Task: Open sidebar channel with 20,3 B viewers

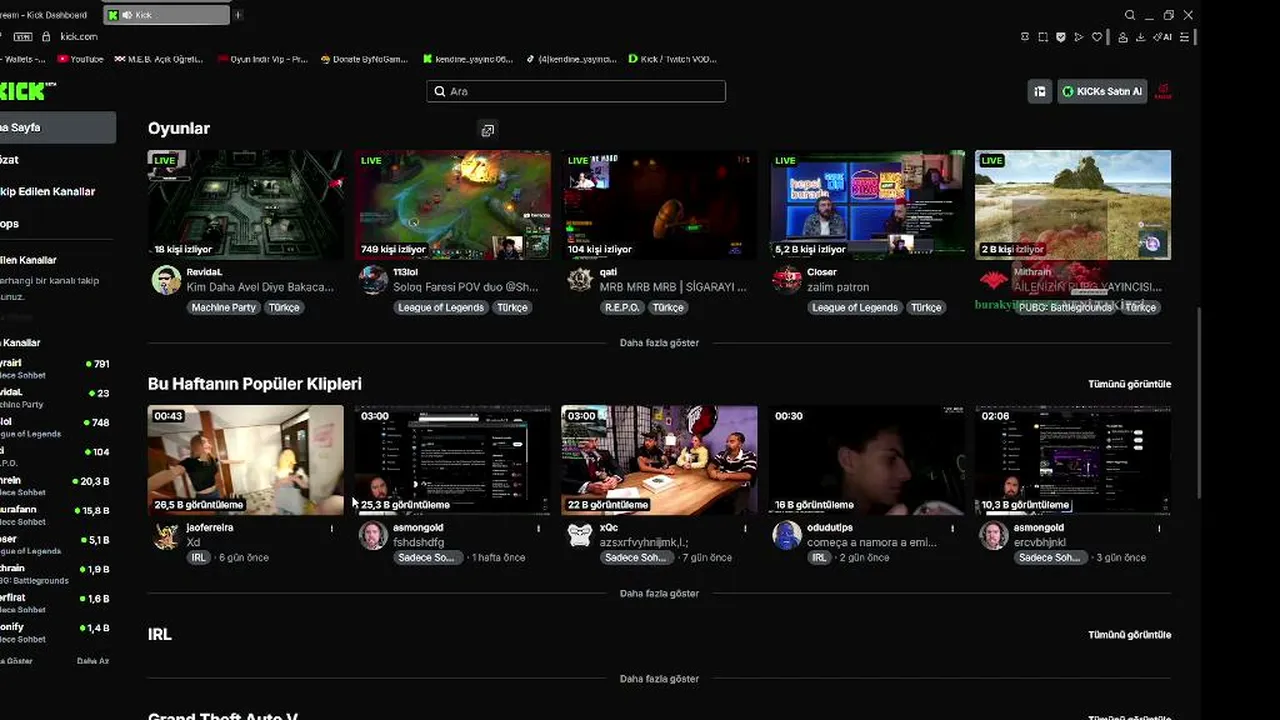Action: (x=57, y=486)
